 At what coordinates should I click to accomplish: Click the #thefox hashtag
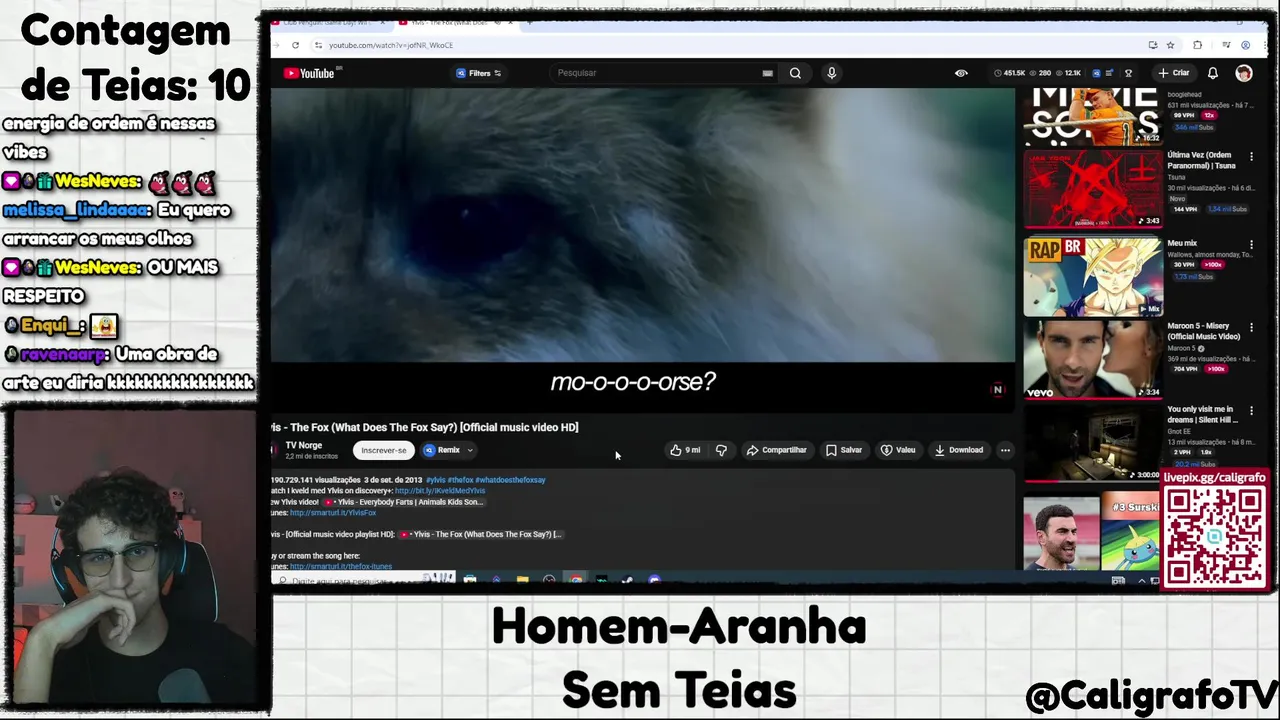[x=460, y=480]
